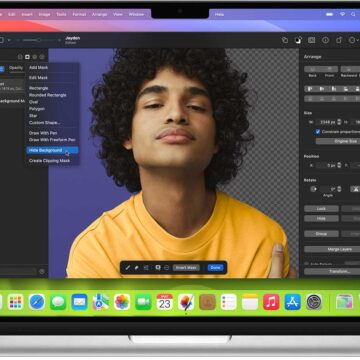Viewport: 360px width, 360px height.
Task: Open Maps from the Dock
Action: (x=101, y=302)
